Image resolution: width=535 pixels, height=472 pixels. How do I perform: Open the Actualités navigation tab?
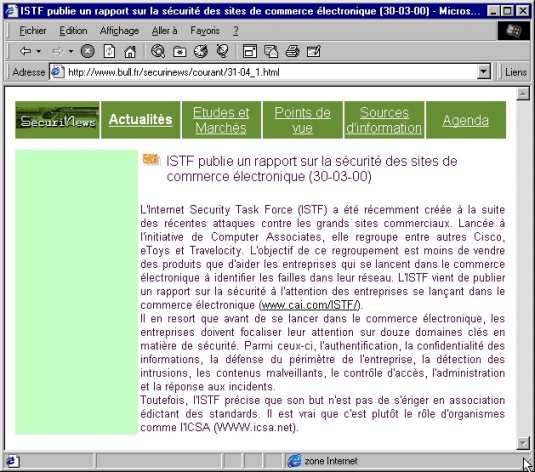click(x=141, y=120)
